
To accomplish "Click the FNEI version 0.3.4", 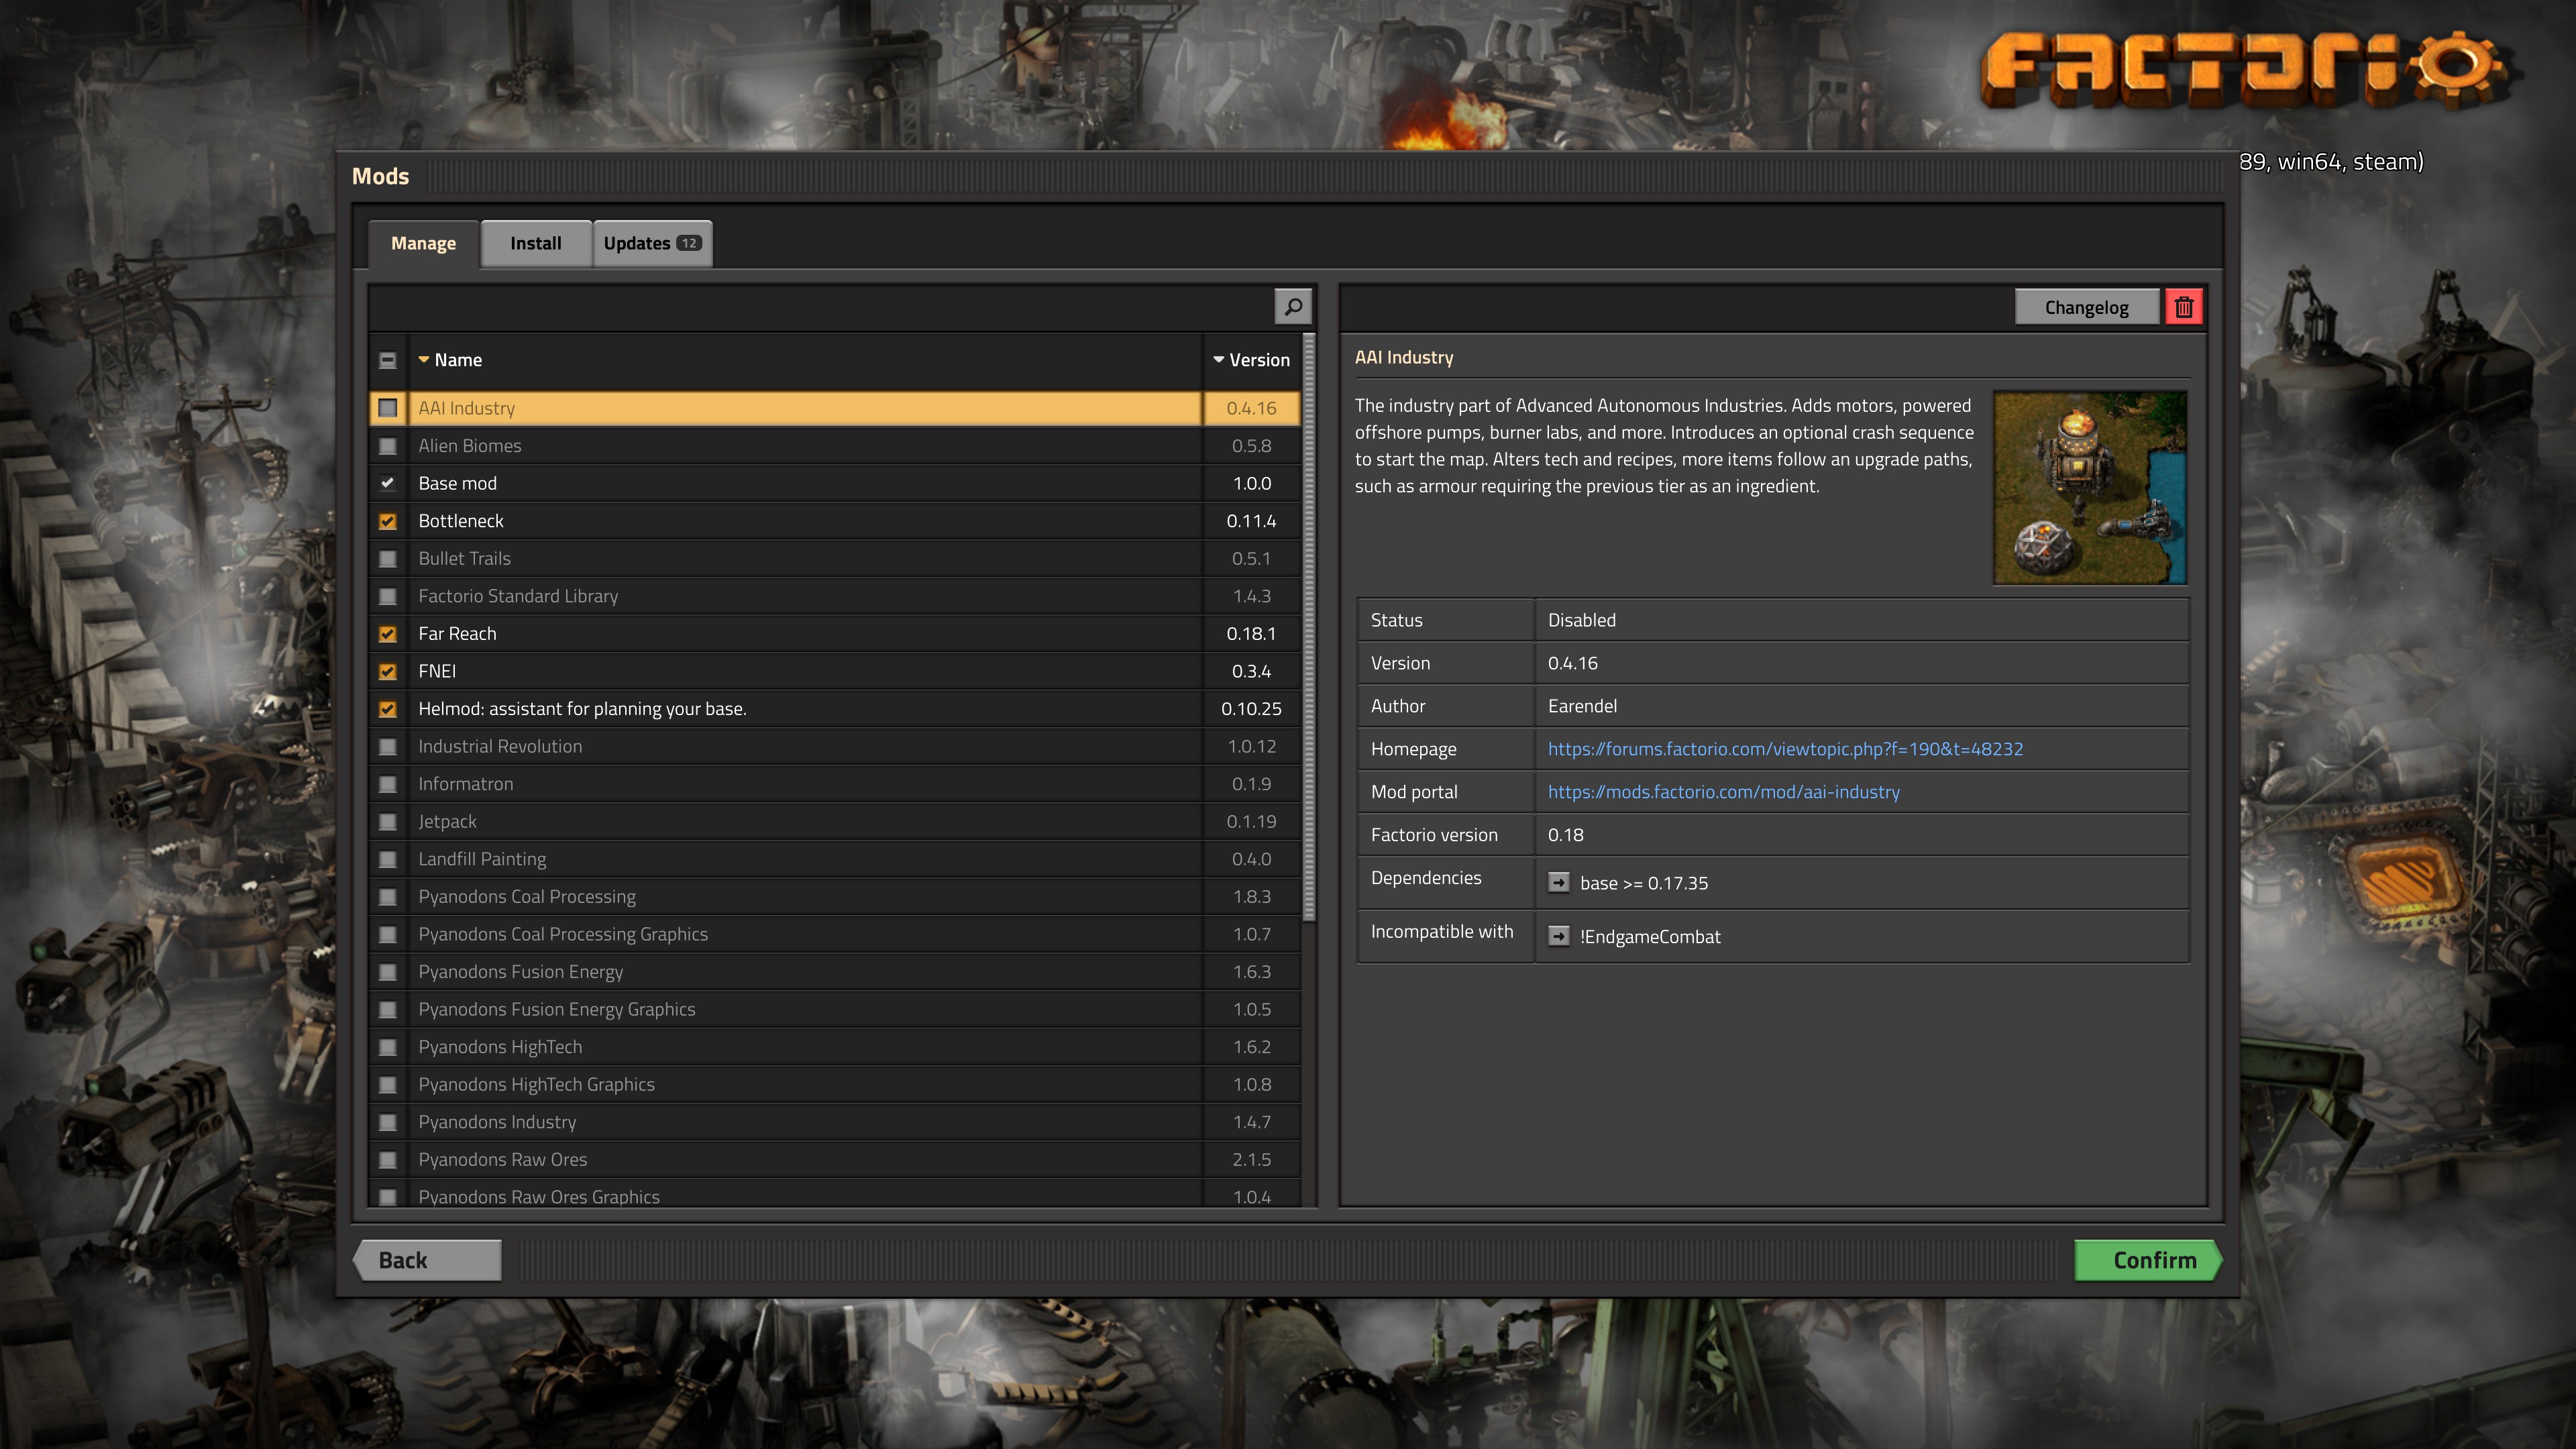I will coord(1251,671).
